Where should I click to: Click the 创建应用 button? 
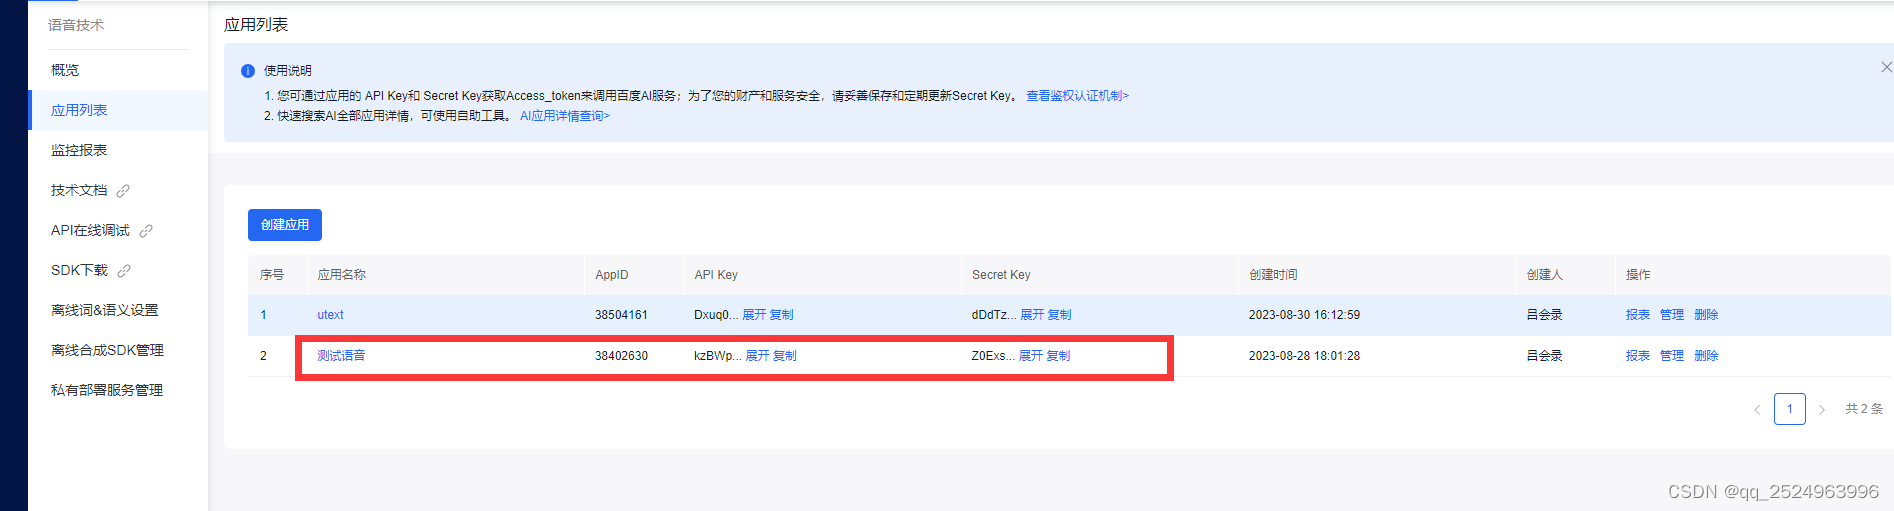(x=285, y=225)
